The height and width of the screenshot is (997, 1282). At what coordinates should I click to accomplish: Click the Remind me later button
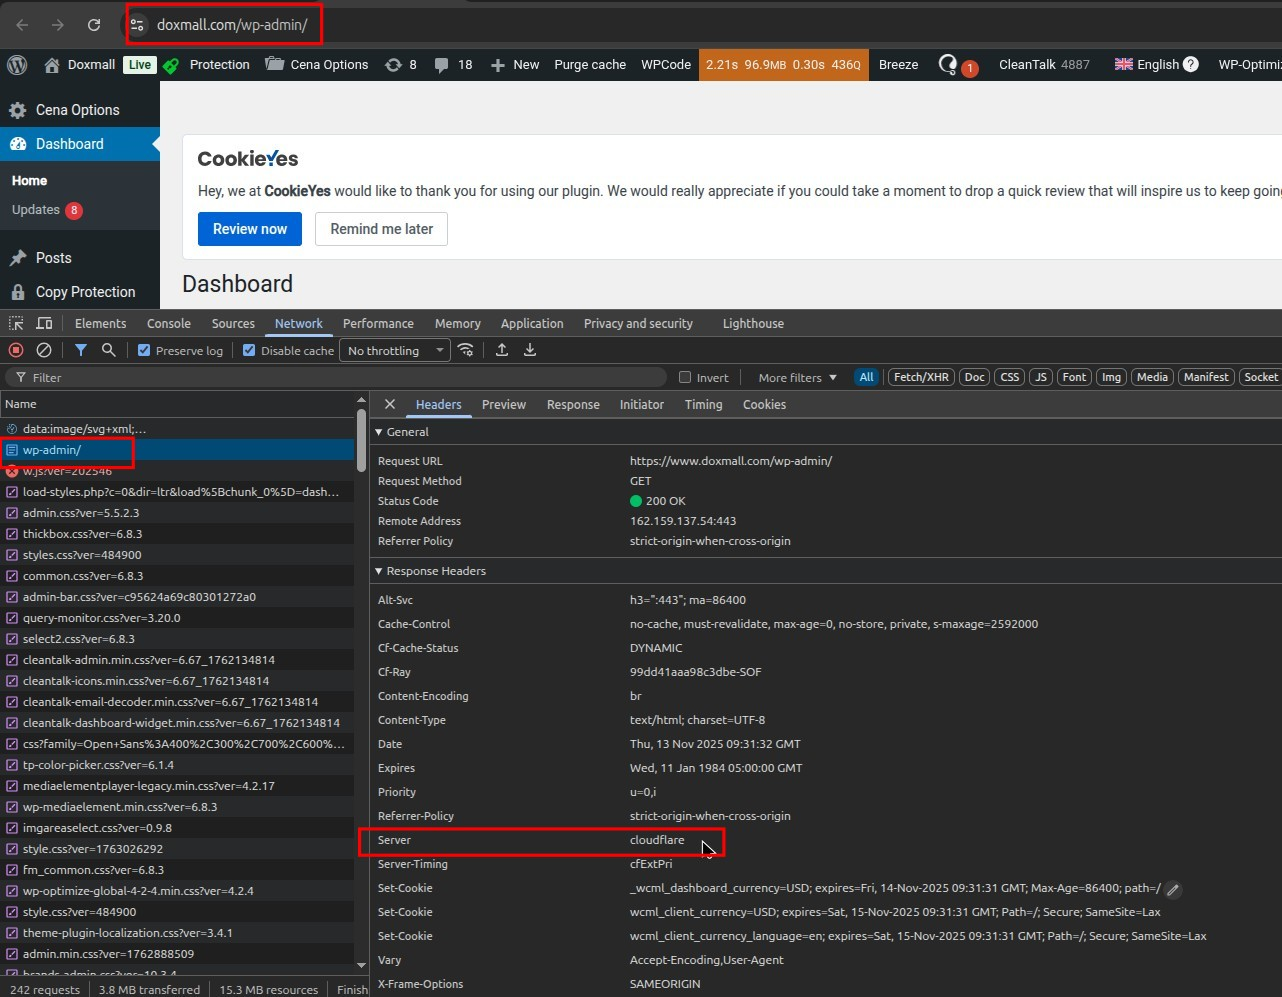pyautogui.click(x=381, y=229)
